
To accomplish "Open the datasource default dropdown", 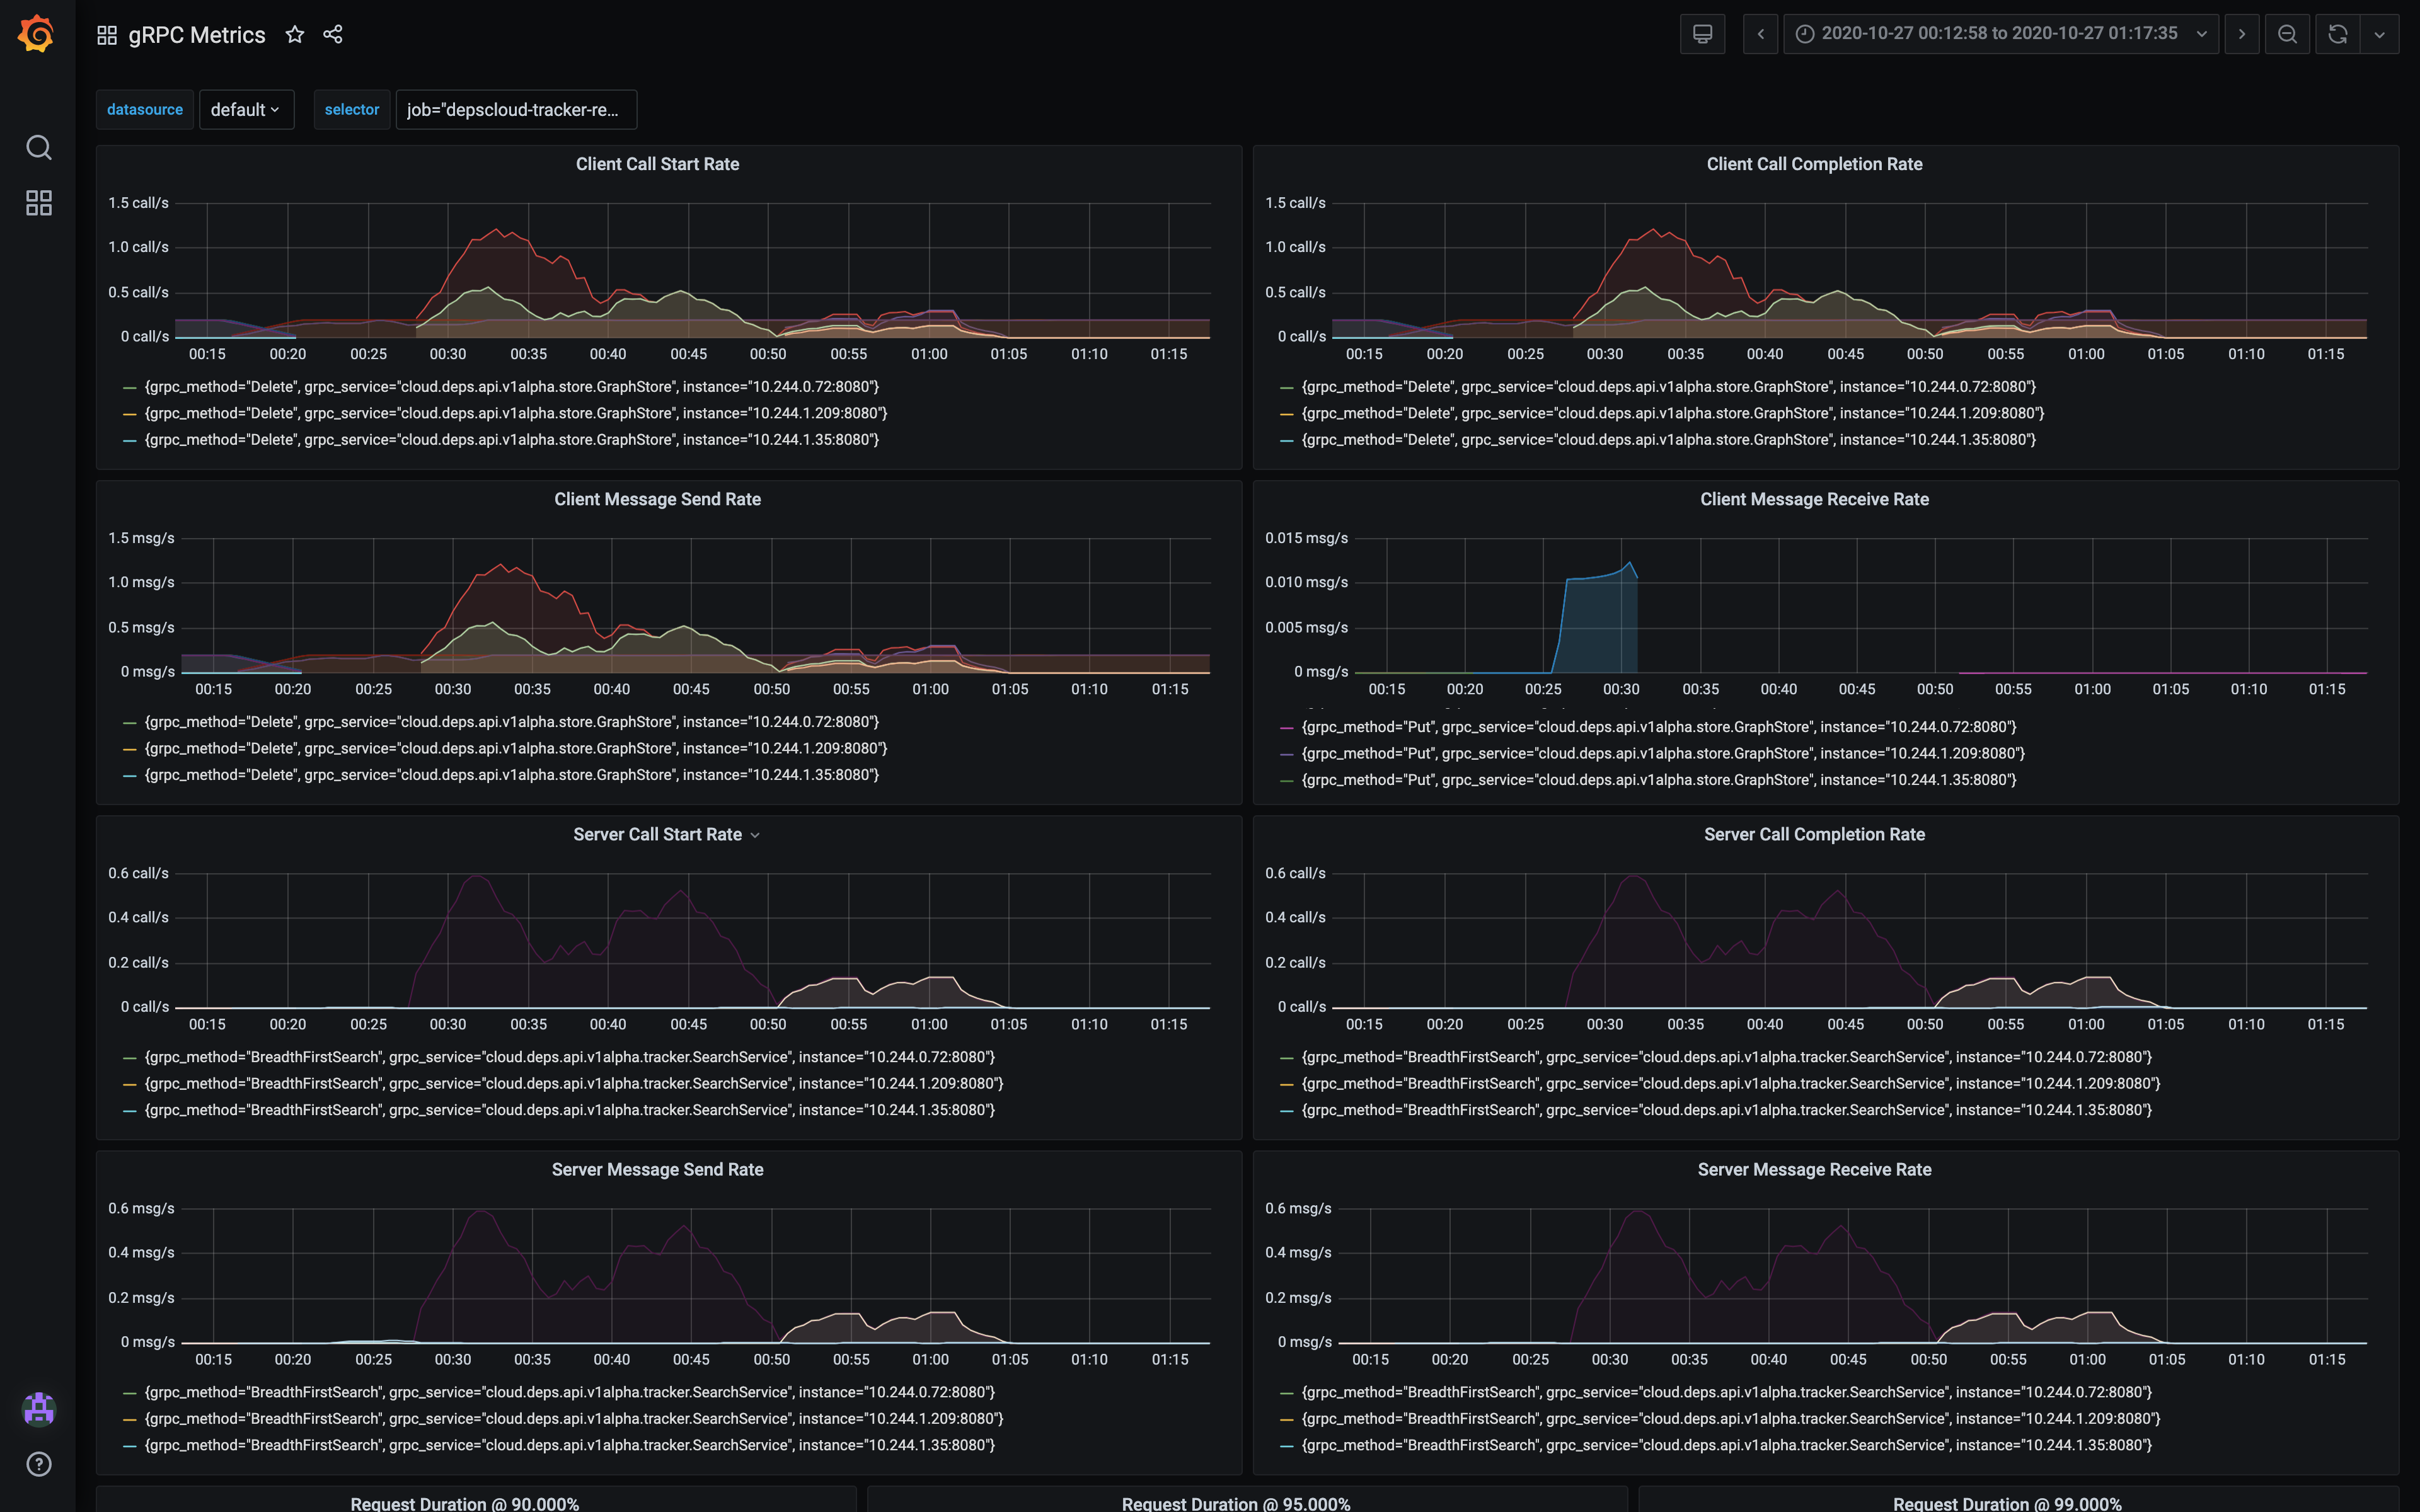I will (x=246, y=110).
